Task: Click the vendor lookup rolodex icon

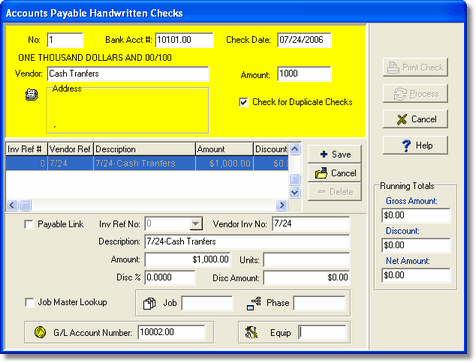Action: pyautogui.click(x=31, y=95)
